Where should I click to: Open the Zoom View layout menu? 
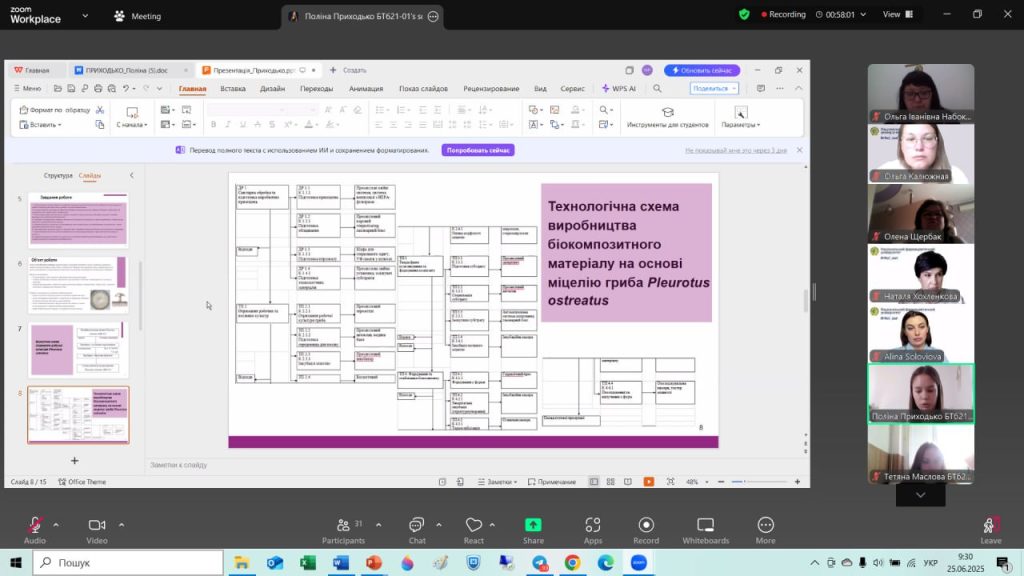click(x=898, y=14)
